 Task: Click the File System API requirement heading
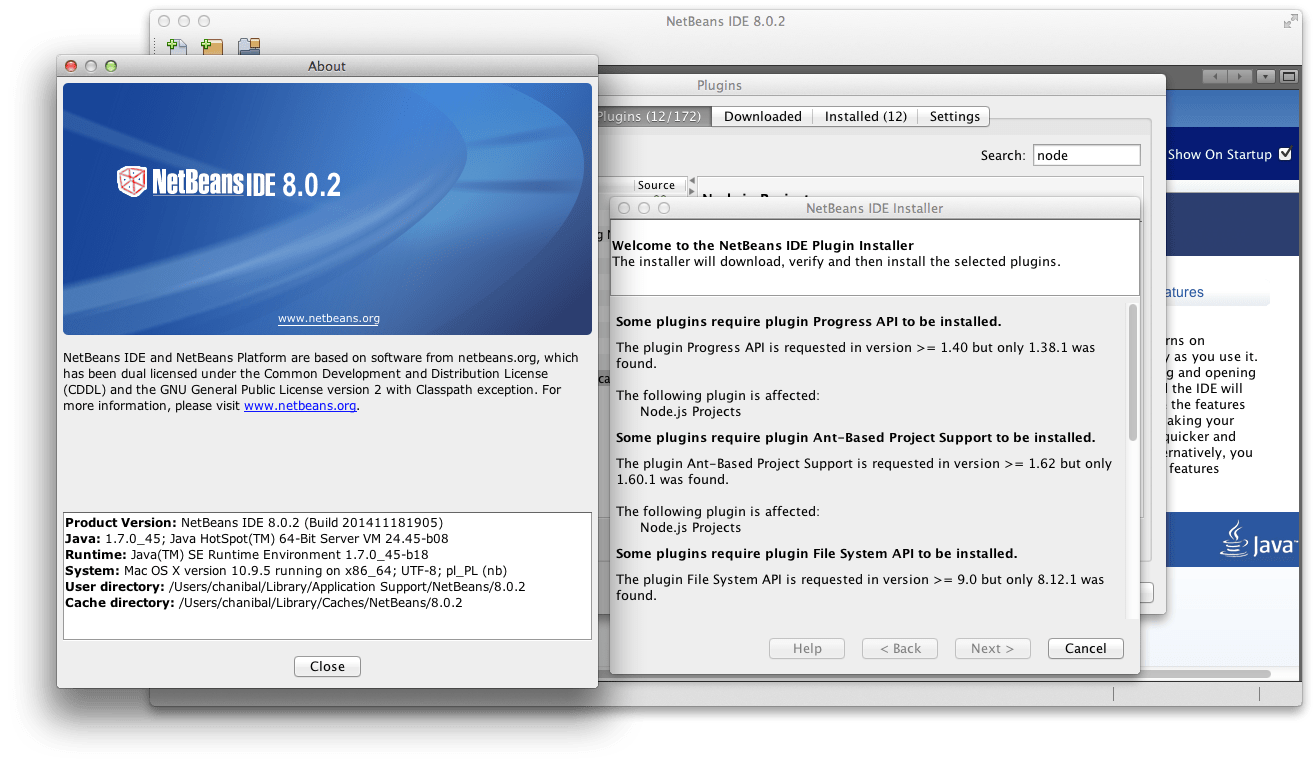coord(816,553)
